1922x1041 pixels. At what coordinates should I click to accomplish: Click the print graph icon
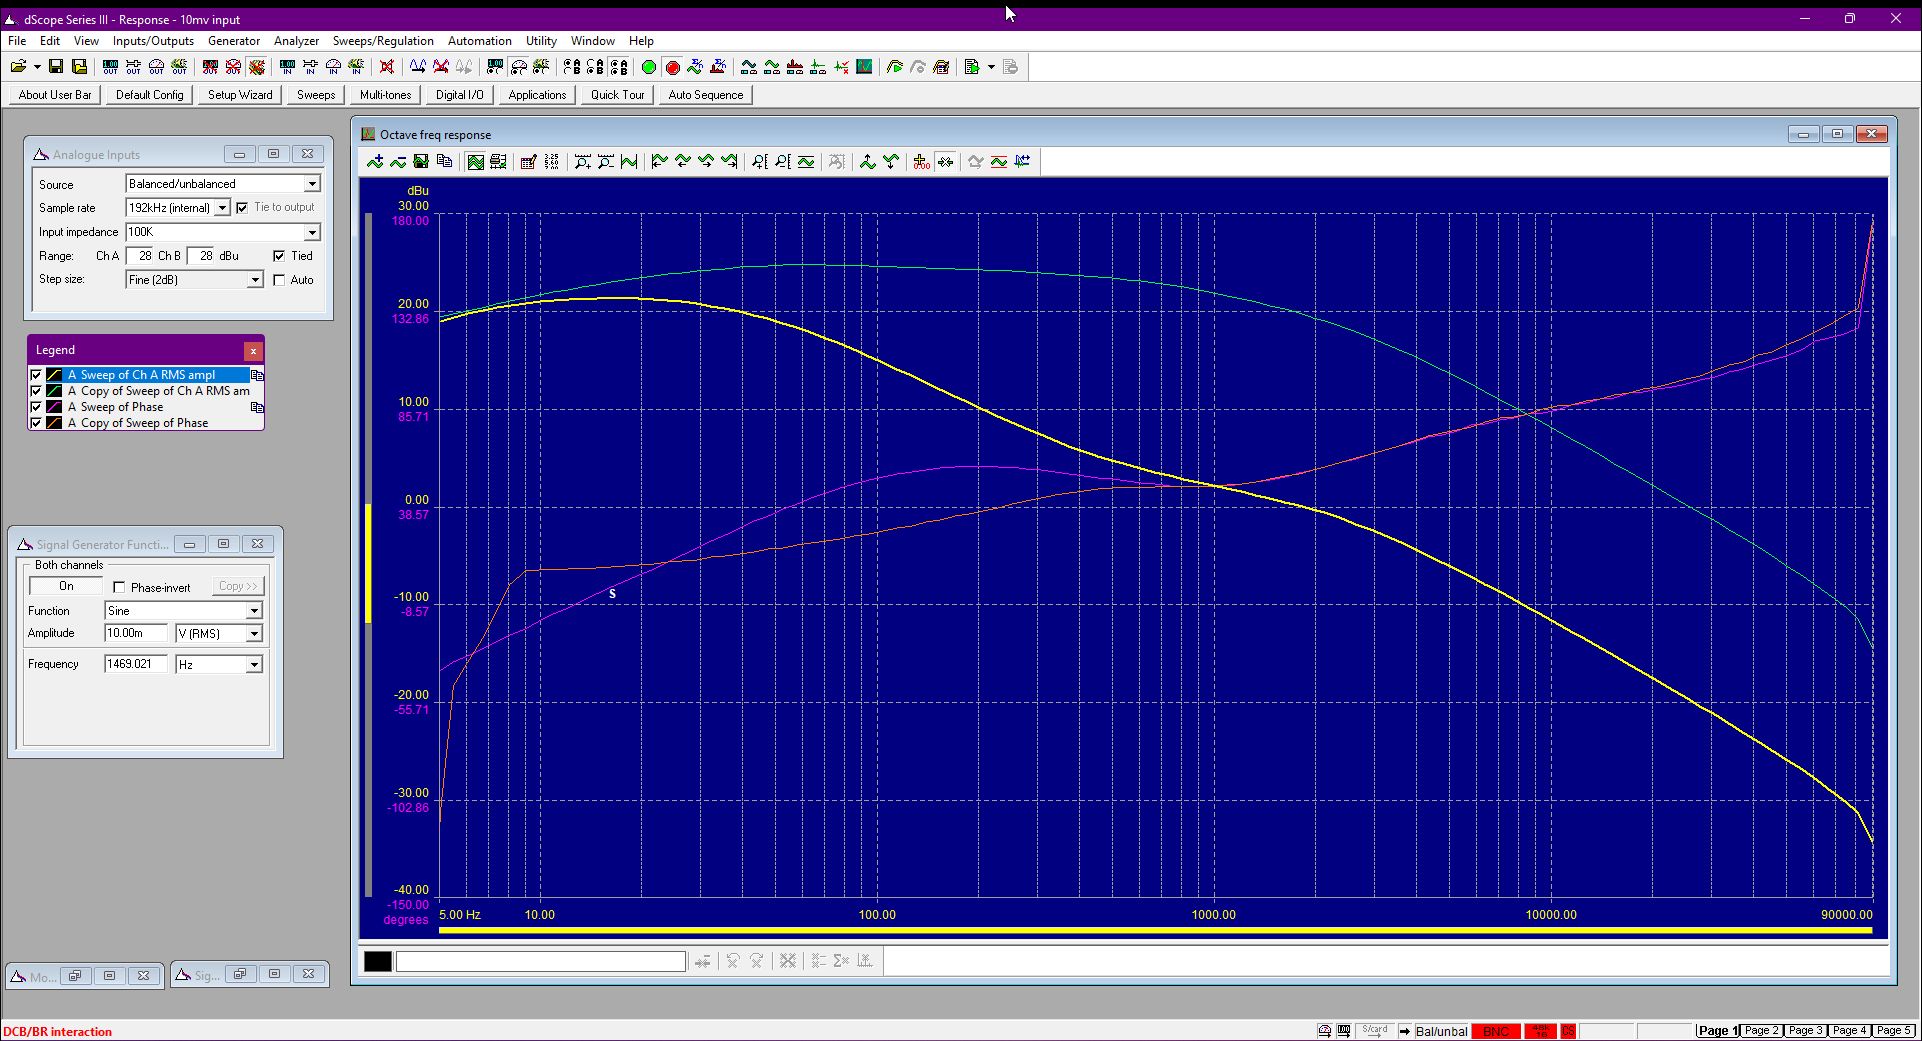point(498,161)
